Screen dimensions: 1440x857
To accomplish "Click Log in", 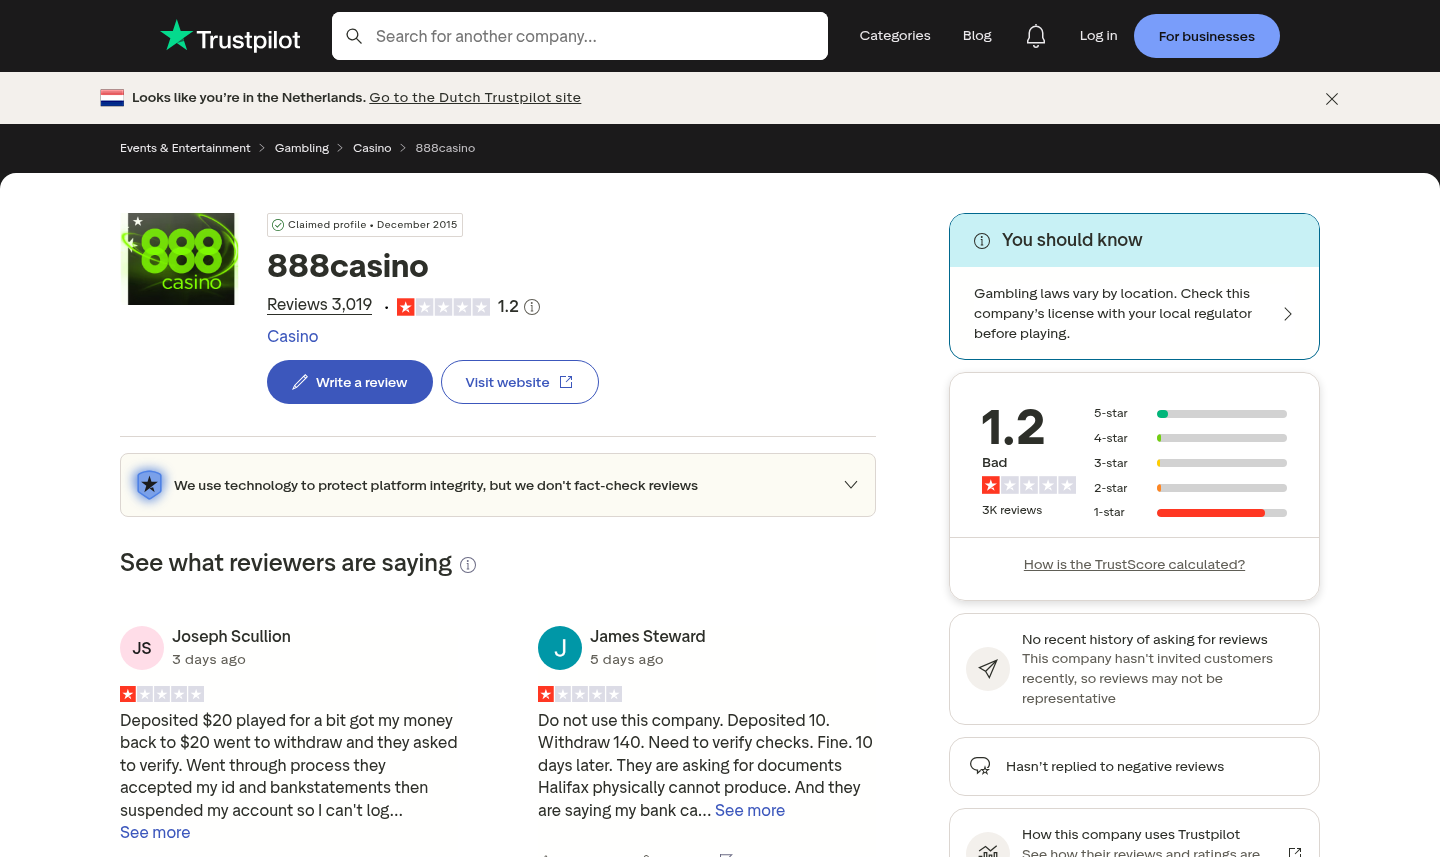I will (1098, 36).
